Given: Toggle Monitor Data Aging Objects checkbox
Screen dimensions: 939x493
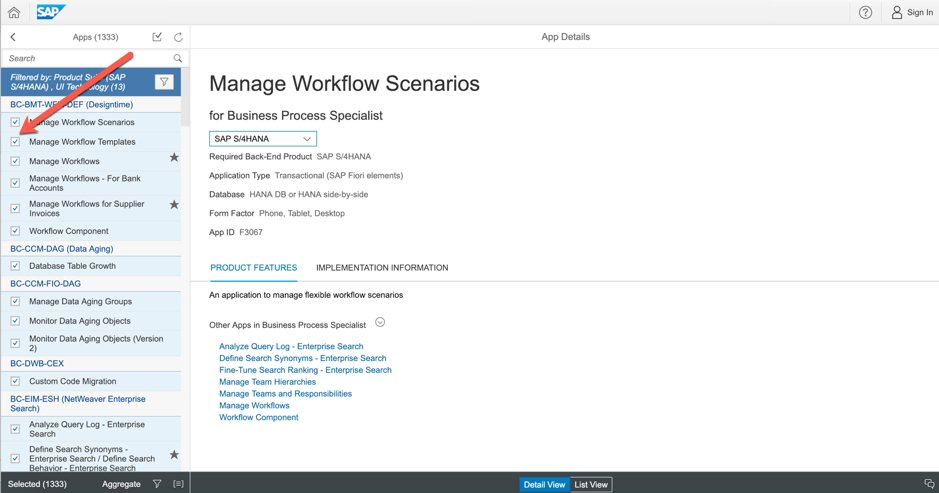Looking at the screenshot, I should pos(15,321).
